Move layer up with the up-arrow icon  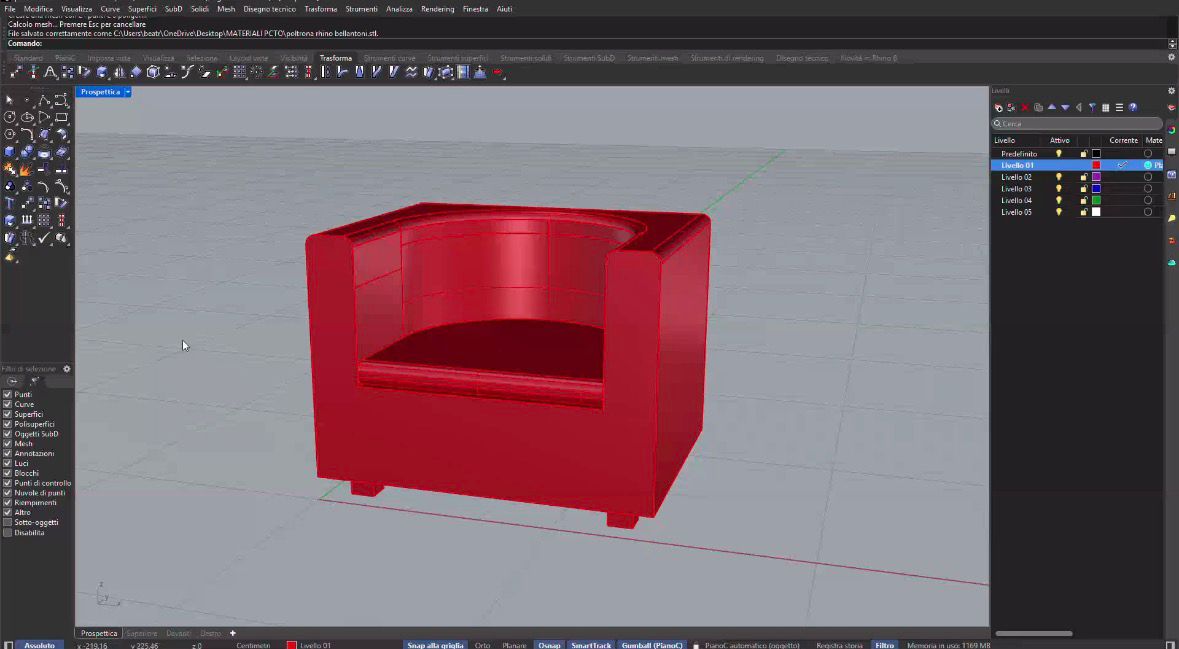tap(1051, 107)
